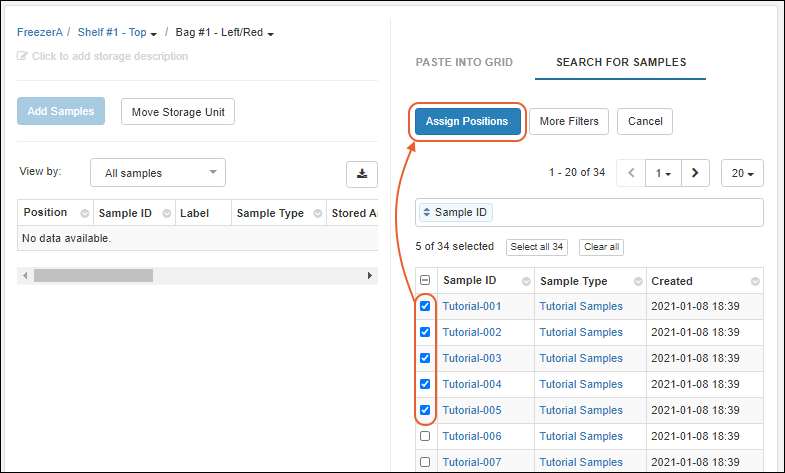
Task: Open Created column header menu icon
Action: pos(755,282)
